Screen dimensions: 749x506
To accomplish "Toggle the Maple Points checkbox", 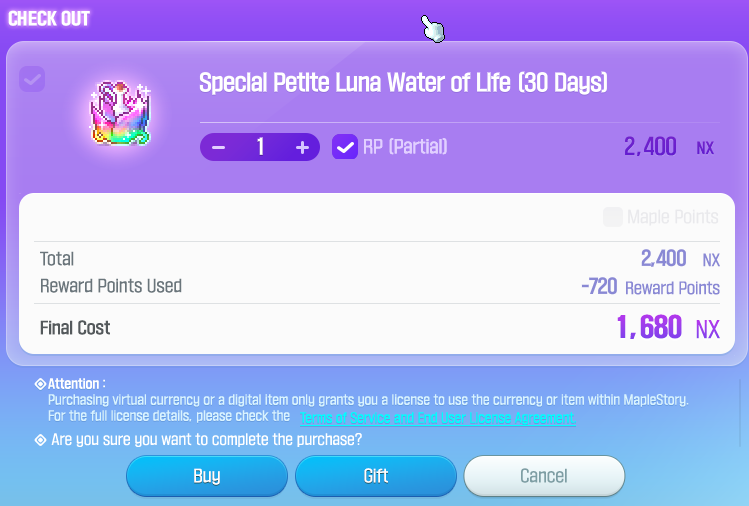I will coord(613,217).
